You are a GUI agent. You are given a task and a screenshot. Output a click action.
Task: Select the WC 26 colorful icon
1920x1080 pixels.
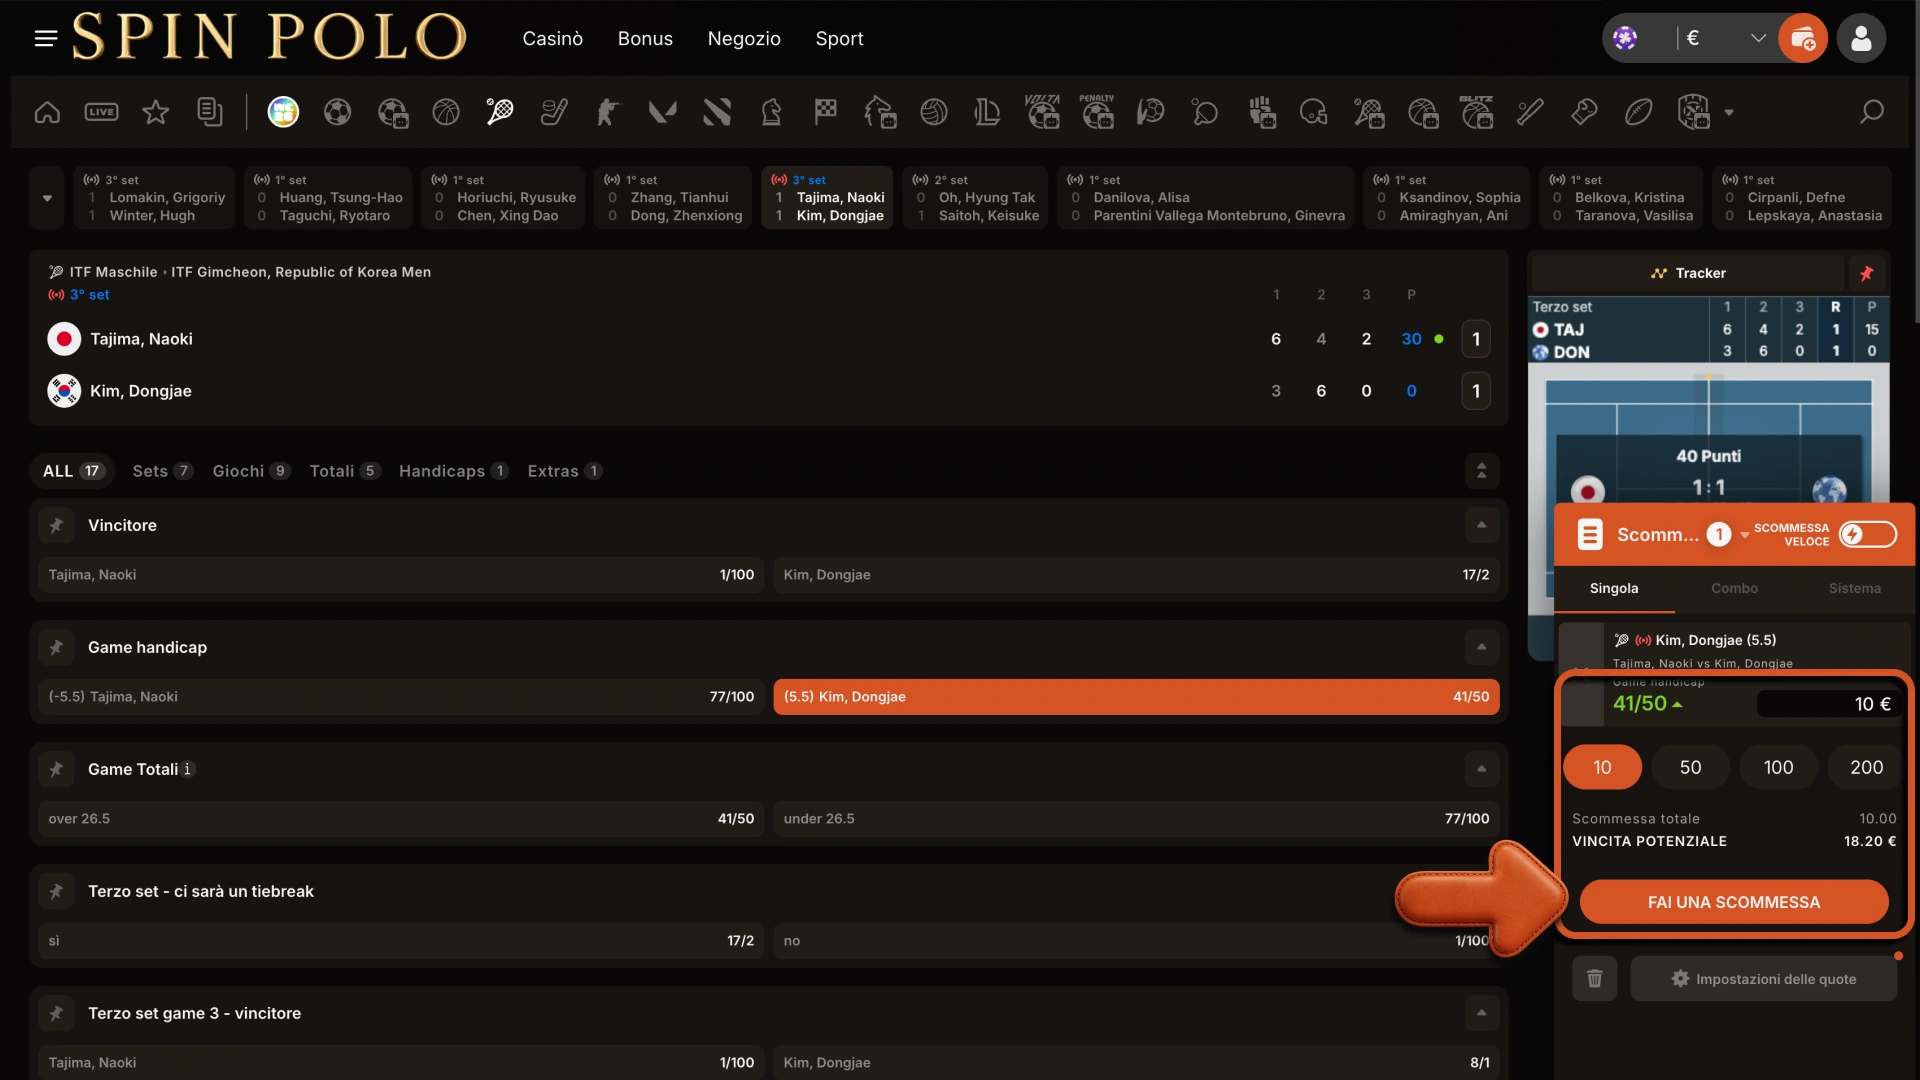pyautogui.click(x=283, y=112)
